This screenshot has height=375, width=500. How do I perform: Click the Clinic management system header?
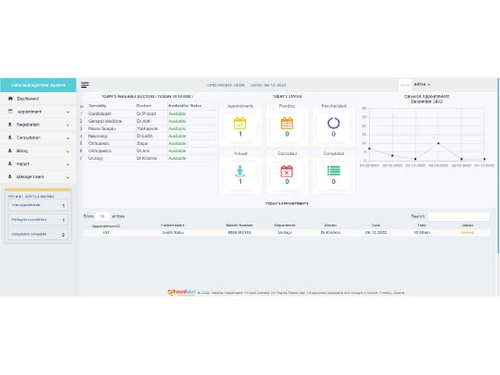tap(38, 85)
